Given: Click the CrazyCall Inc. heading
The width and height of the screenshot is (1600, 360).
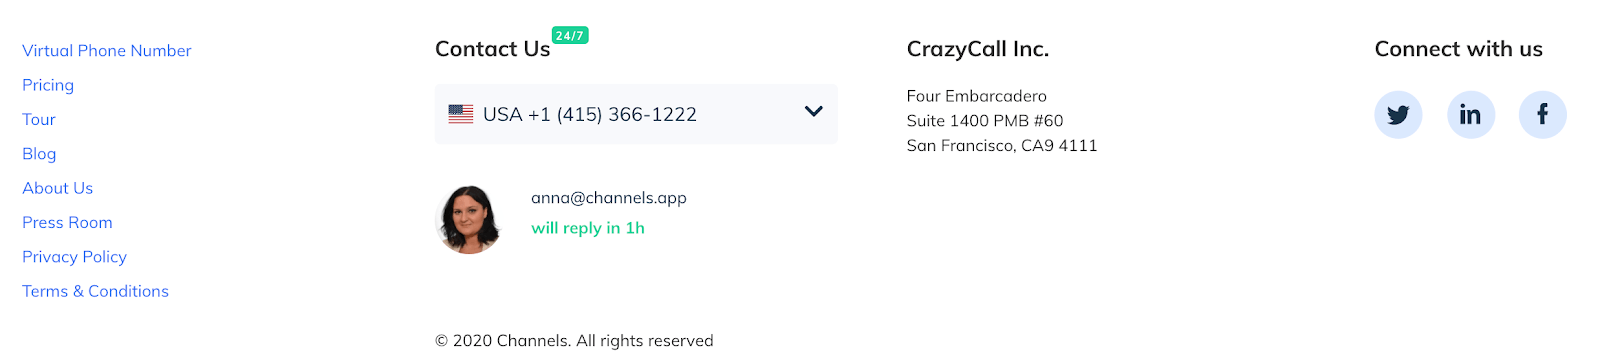Looking at the screenshot, I should 978,49.
